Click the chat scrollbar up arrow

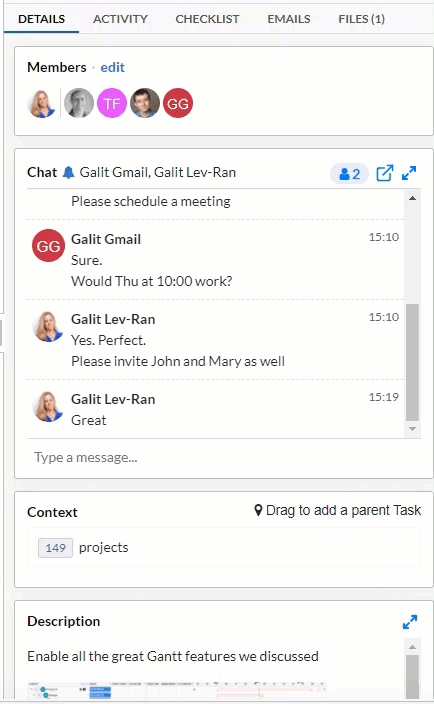(x=412, y=198)
